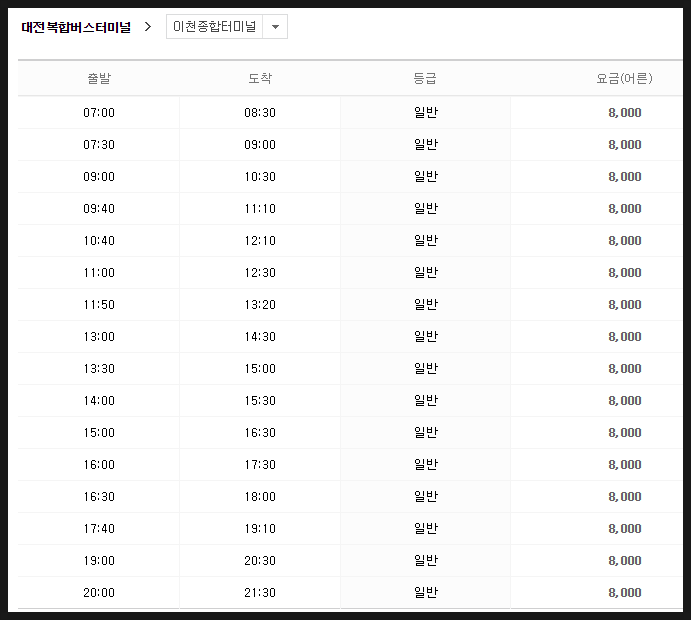Screen dimensions: 691x620
Task: Select the 11:00 departure time
Action: 99,273
